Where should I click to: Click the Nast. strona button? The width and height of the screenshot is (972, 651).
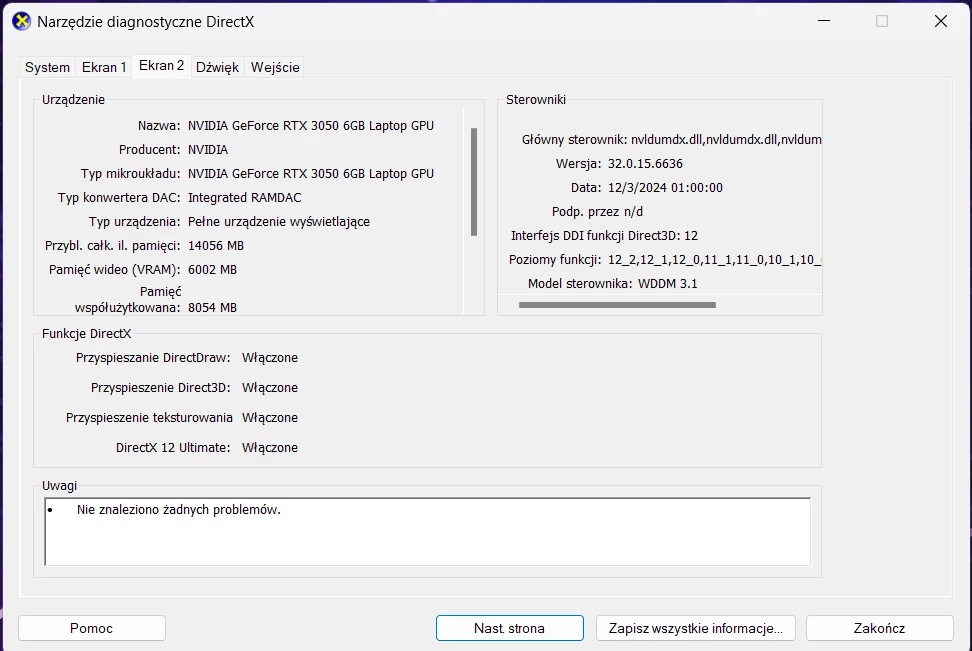[509, 628]
